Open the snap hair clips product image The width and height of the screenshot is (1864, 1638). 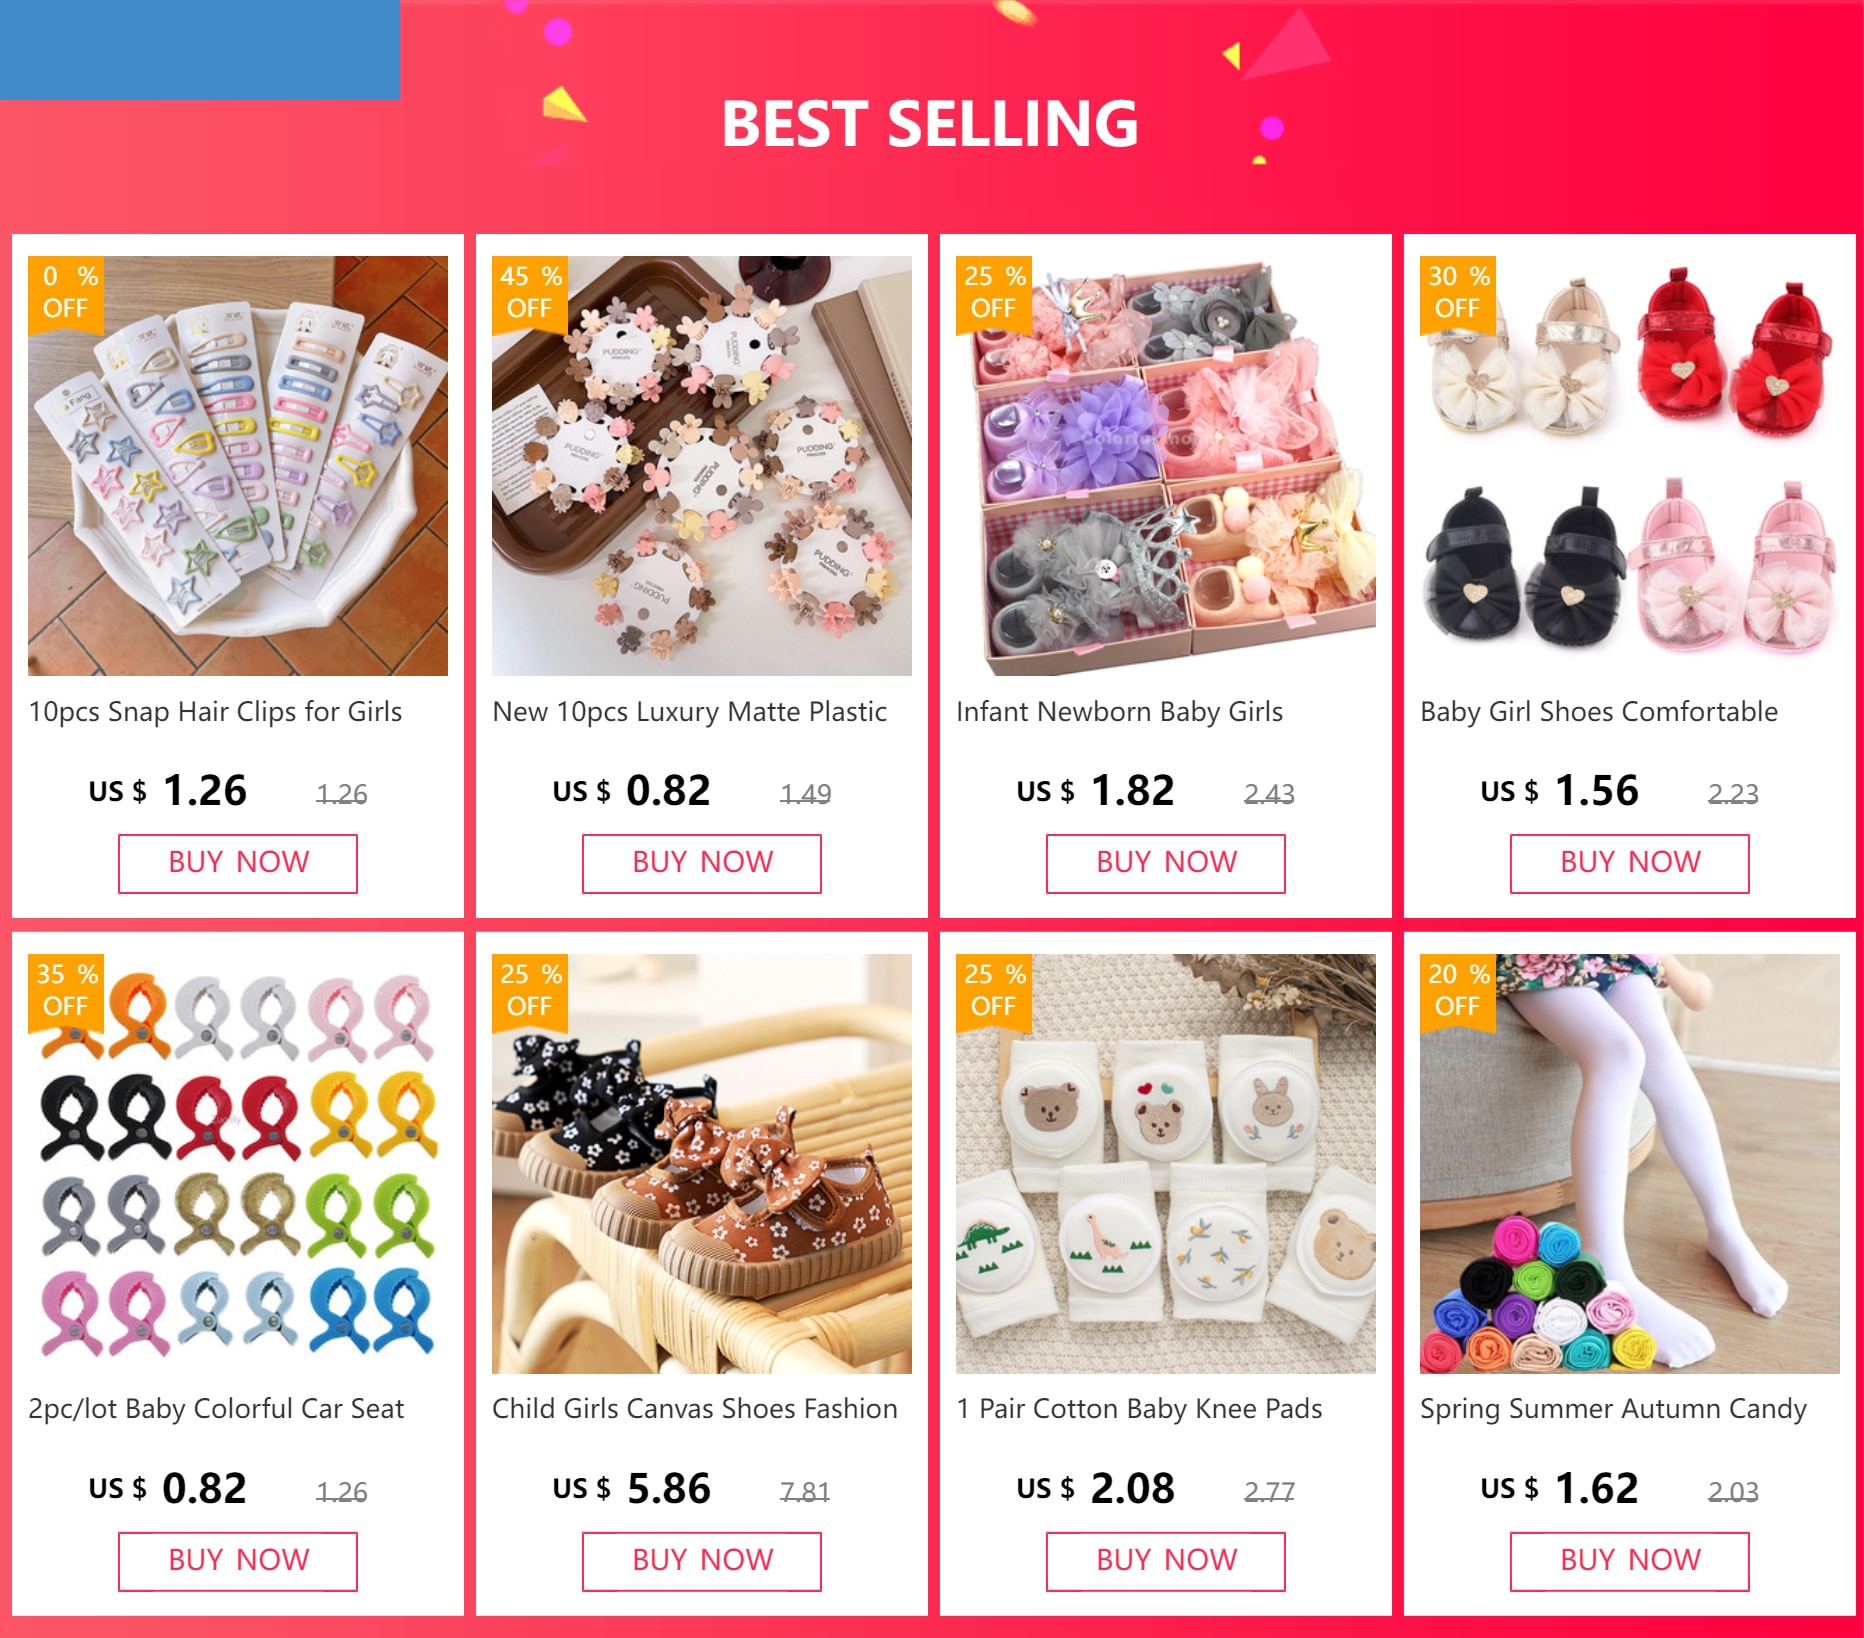coord(238,466)
